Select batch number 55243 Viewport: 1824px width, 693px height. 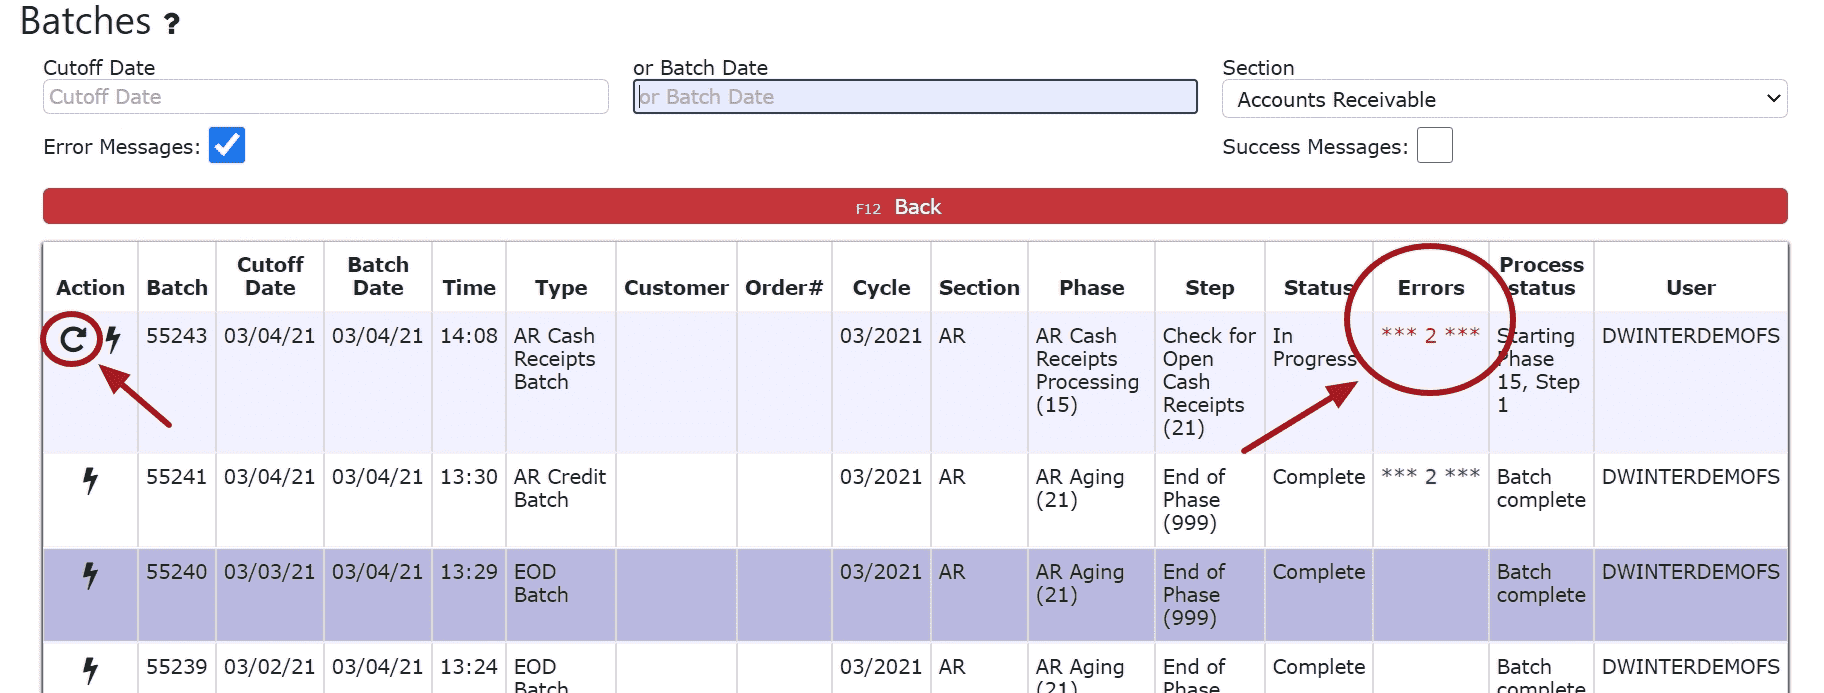click(x=177, y=336)
